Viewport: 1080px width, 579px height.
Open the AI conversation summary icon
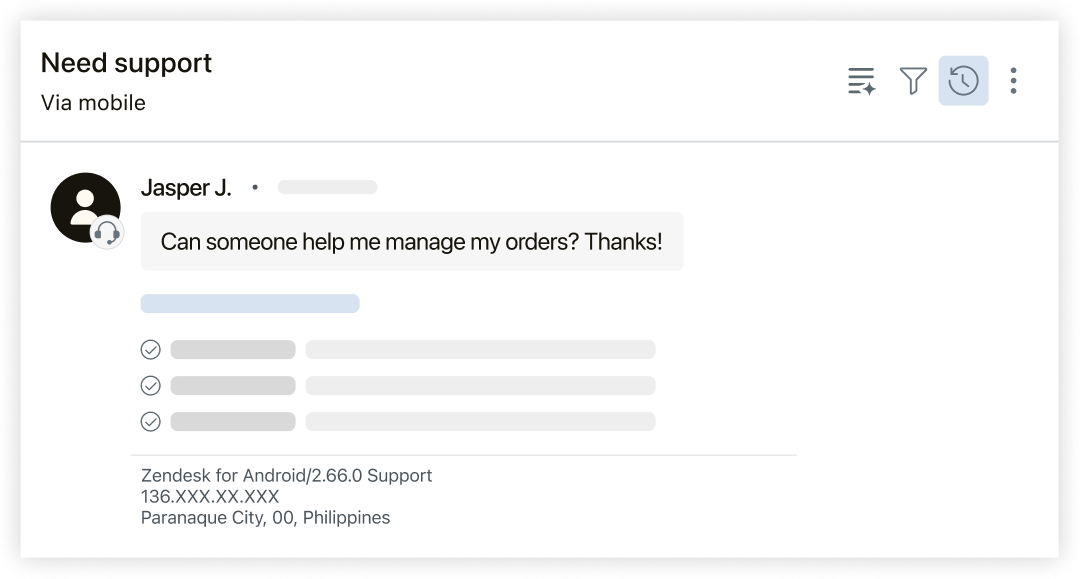tap(861, 81)
